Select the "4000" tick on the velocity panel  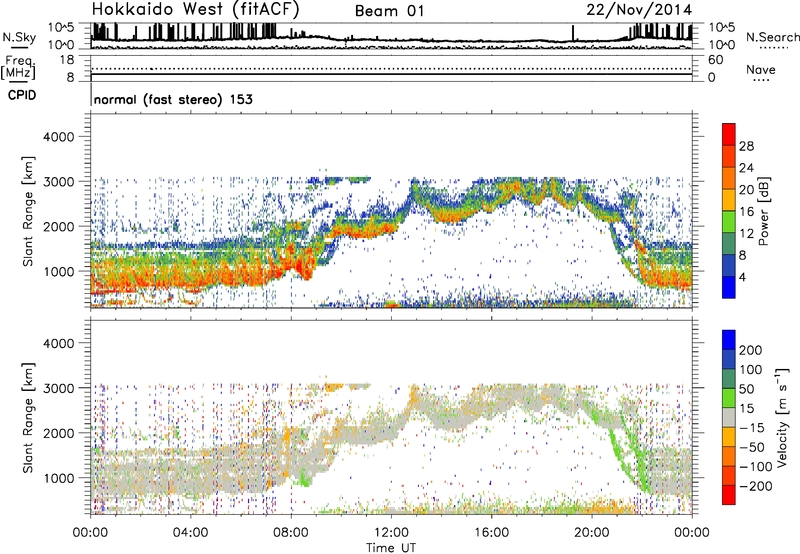(58, 343)
